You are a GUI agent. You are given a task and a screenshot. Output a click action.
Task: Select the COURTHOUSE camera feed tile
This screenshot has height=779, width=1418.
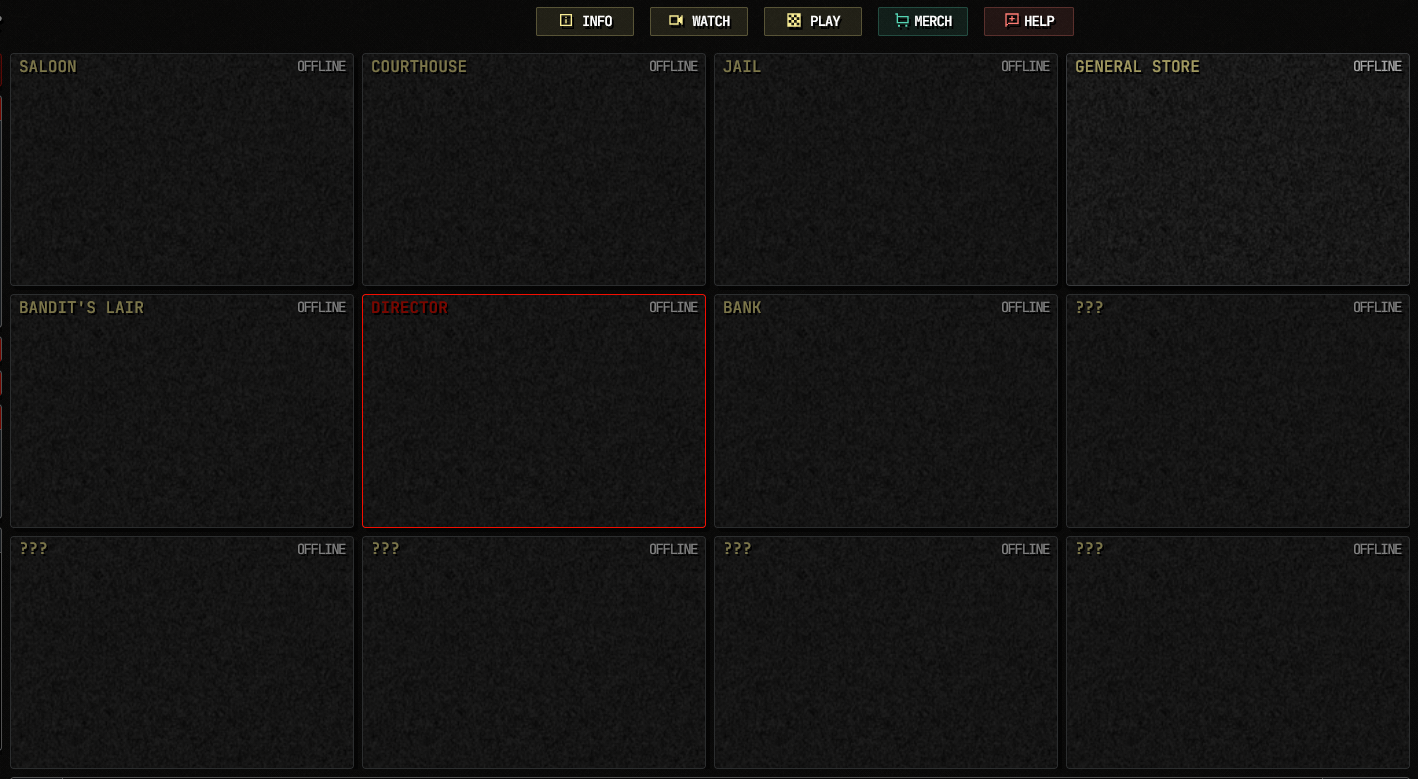(534, 170)
